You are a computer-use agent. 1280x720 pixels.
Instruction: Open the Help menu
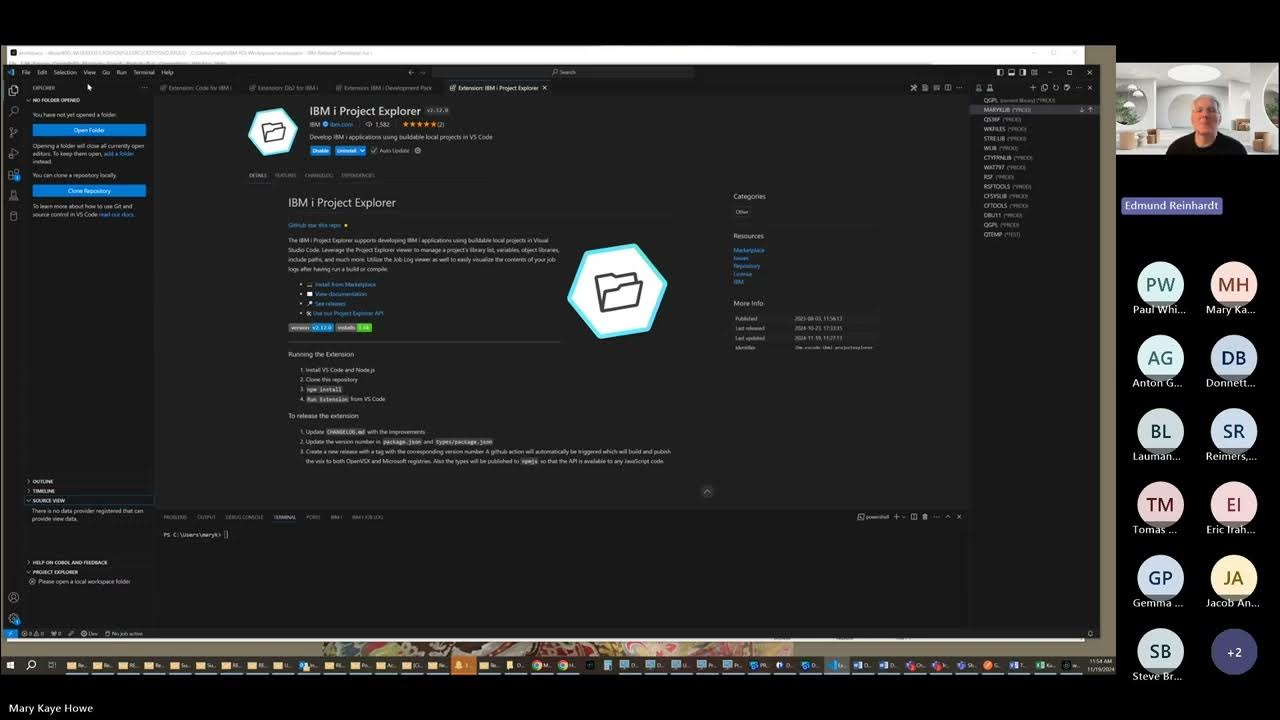(x=167, y=72)
